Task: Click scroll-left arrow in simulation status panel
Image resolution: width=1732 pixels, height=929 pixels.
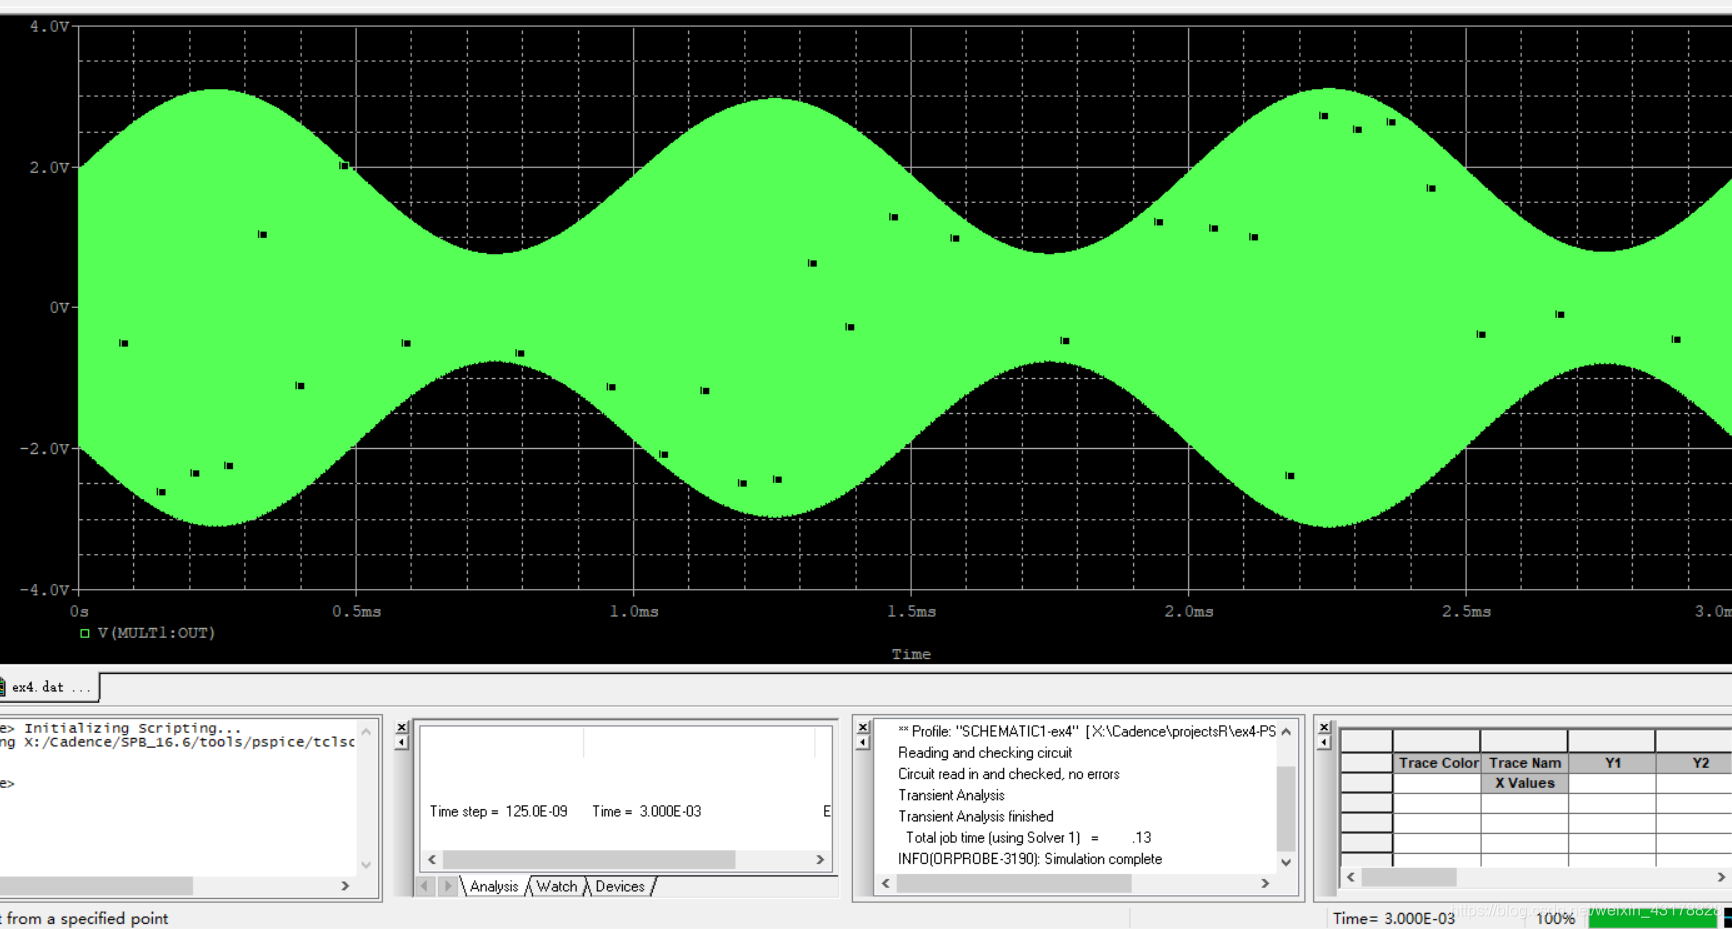Action: [432, 860]
